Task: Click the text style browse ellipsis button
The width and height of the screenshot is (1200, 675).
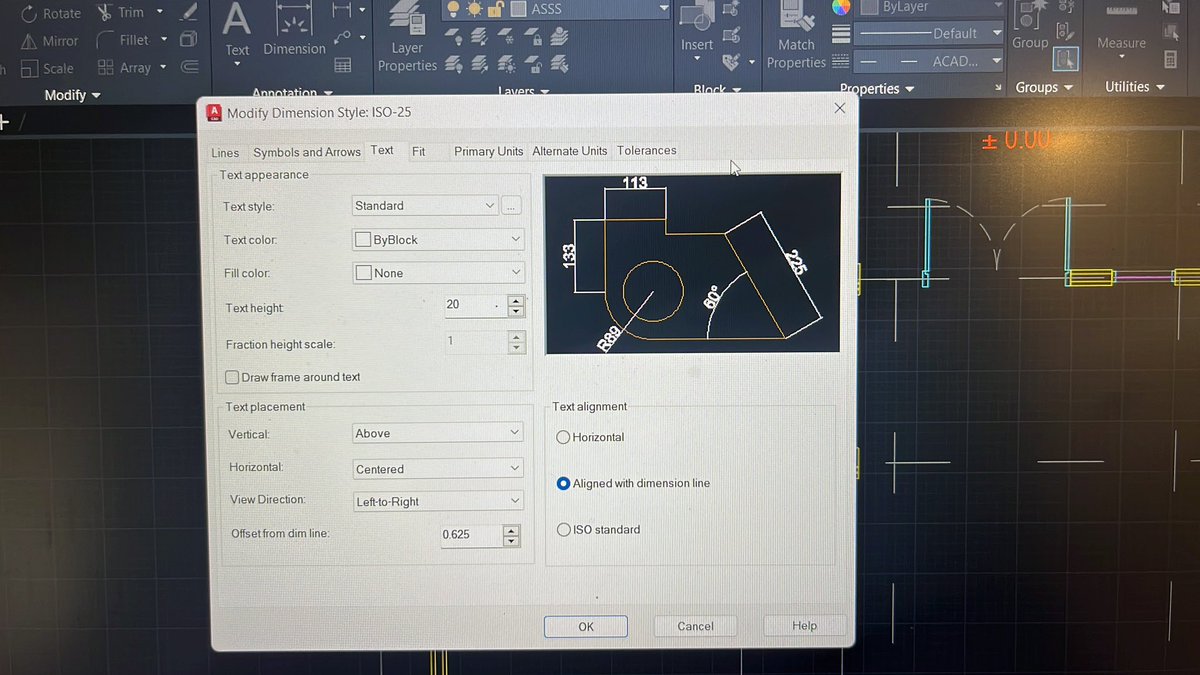Action: 511,206
